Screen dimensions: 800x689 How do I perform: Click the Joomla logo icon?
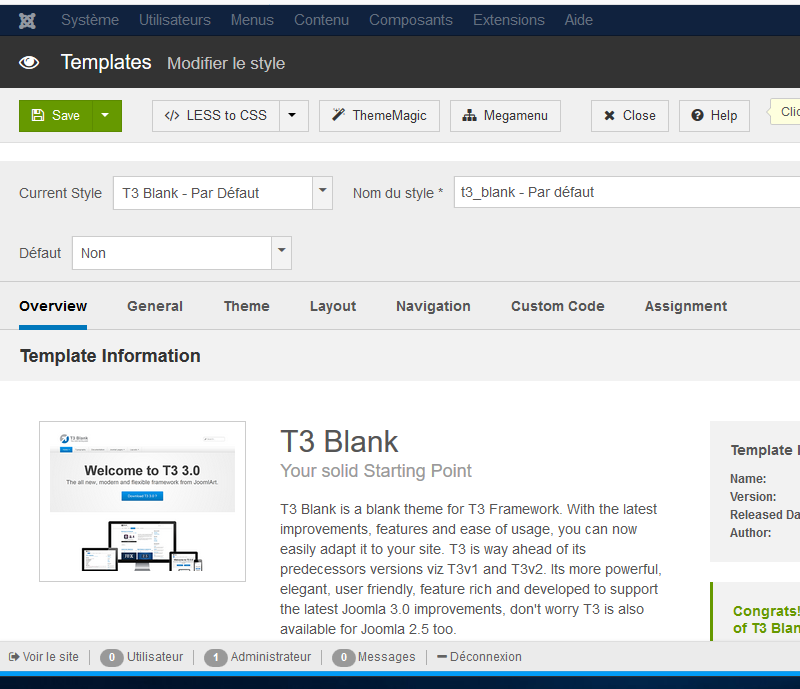coord(29,20)
